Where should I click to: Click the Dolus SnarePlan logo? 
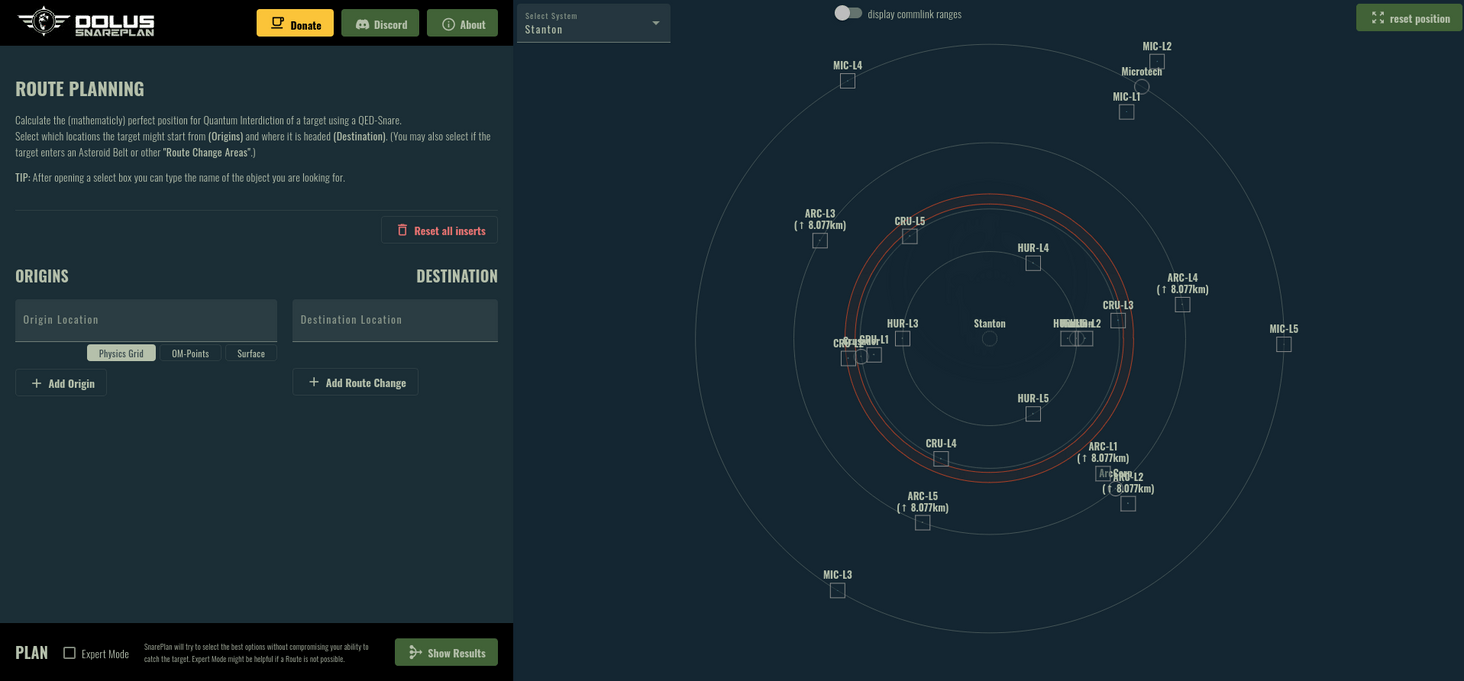coord(87,22)
